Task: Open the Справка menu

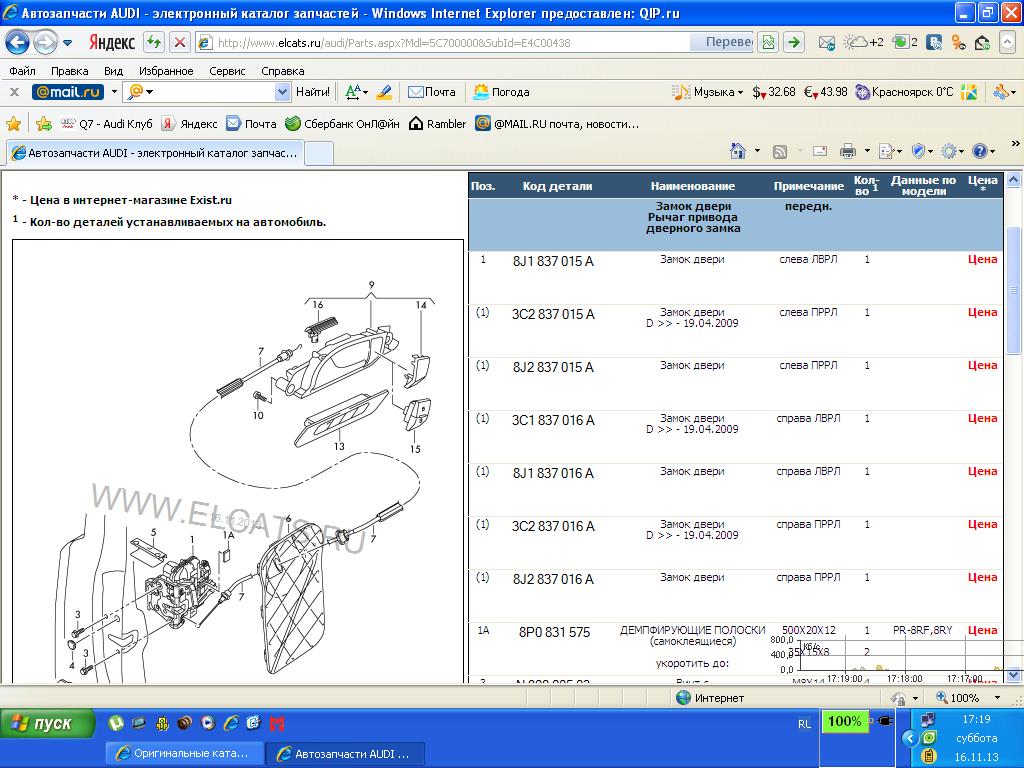Action: point(283,71)
